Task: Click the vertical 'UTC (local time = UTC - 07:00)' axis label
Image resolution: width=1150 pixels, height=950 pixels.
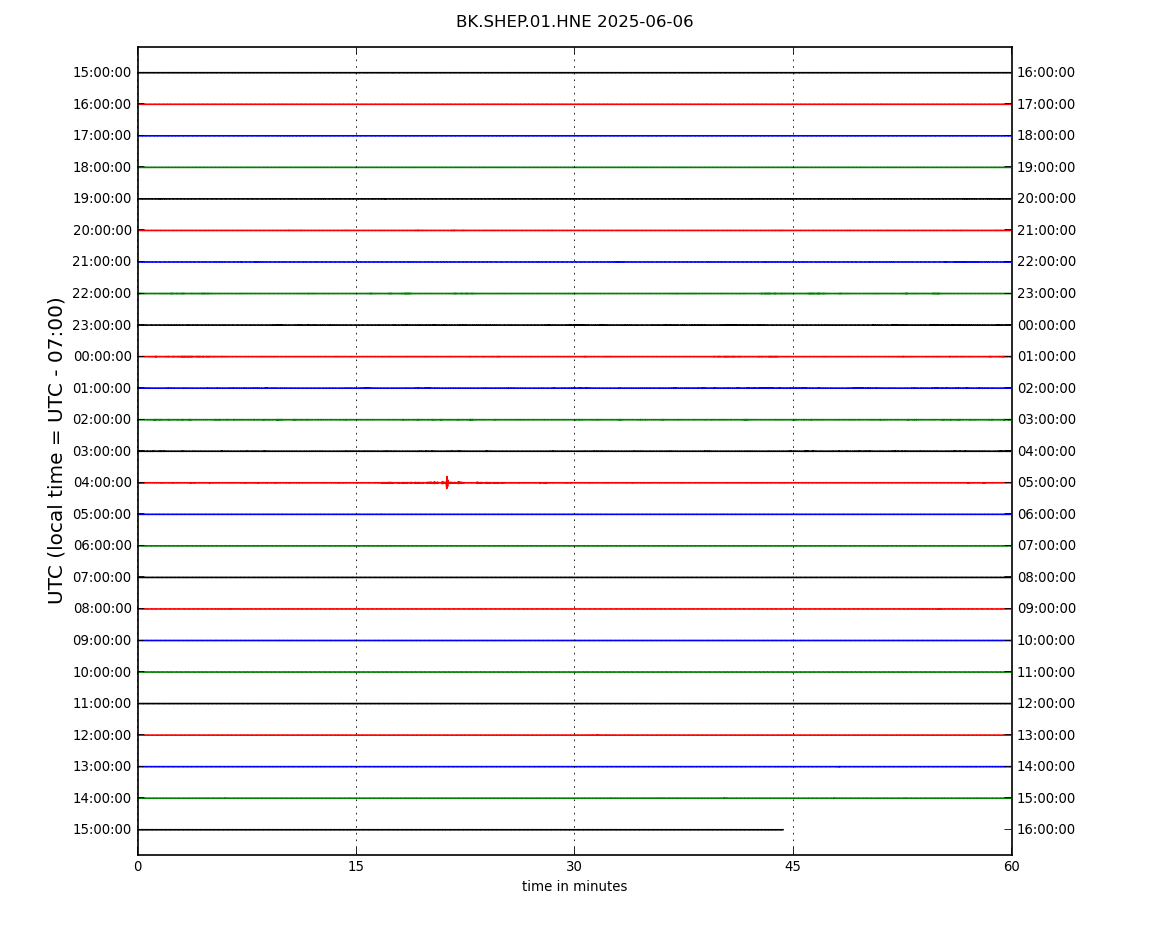Action: pos(56,450)
